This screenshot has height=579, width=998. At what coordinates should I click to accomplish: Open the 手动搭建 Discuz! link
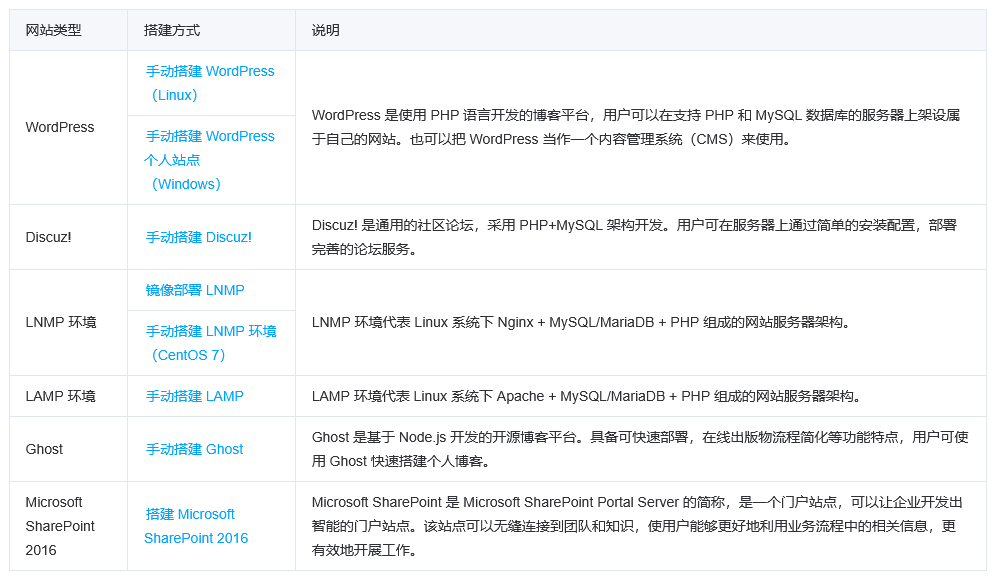pos(199,237)
